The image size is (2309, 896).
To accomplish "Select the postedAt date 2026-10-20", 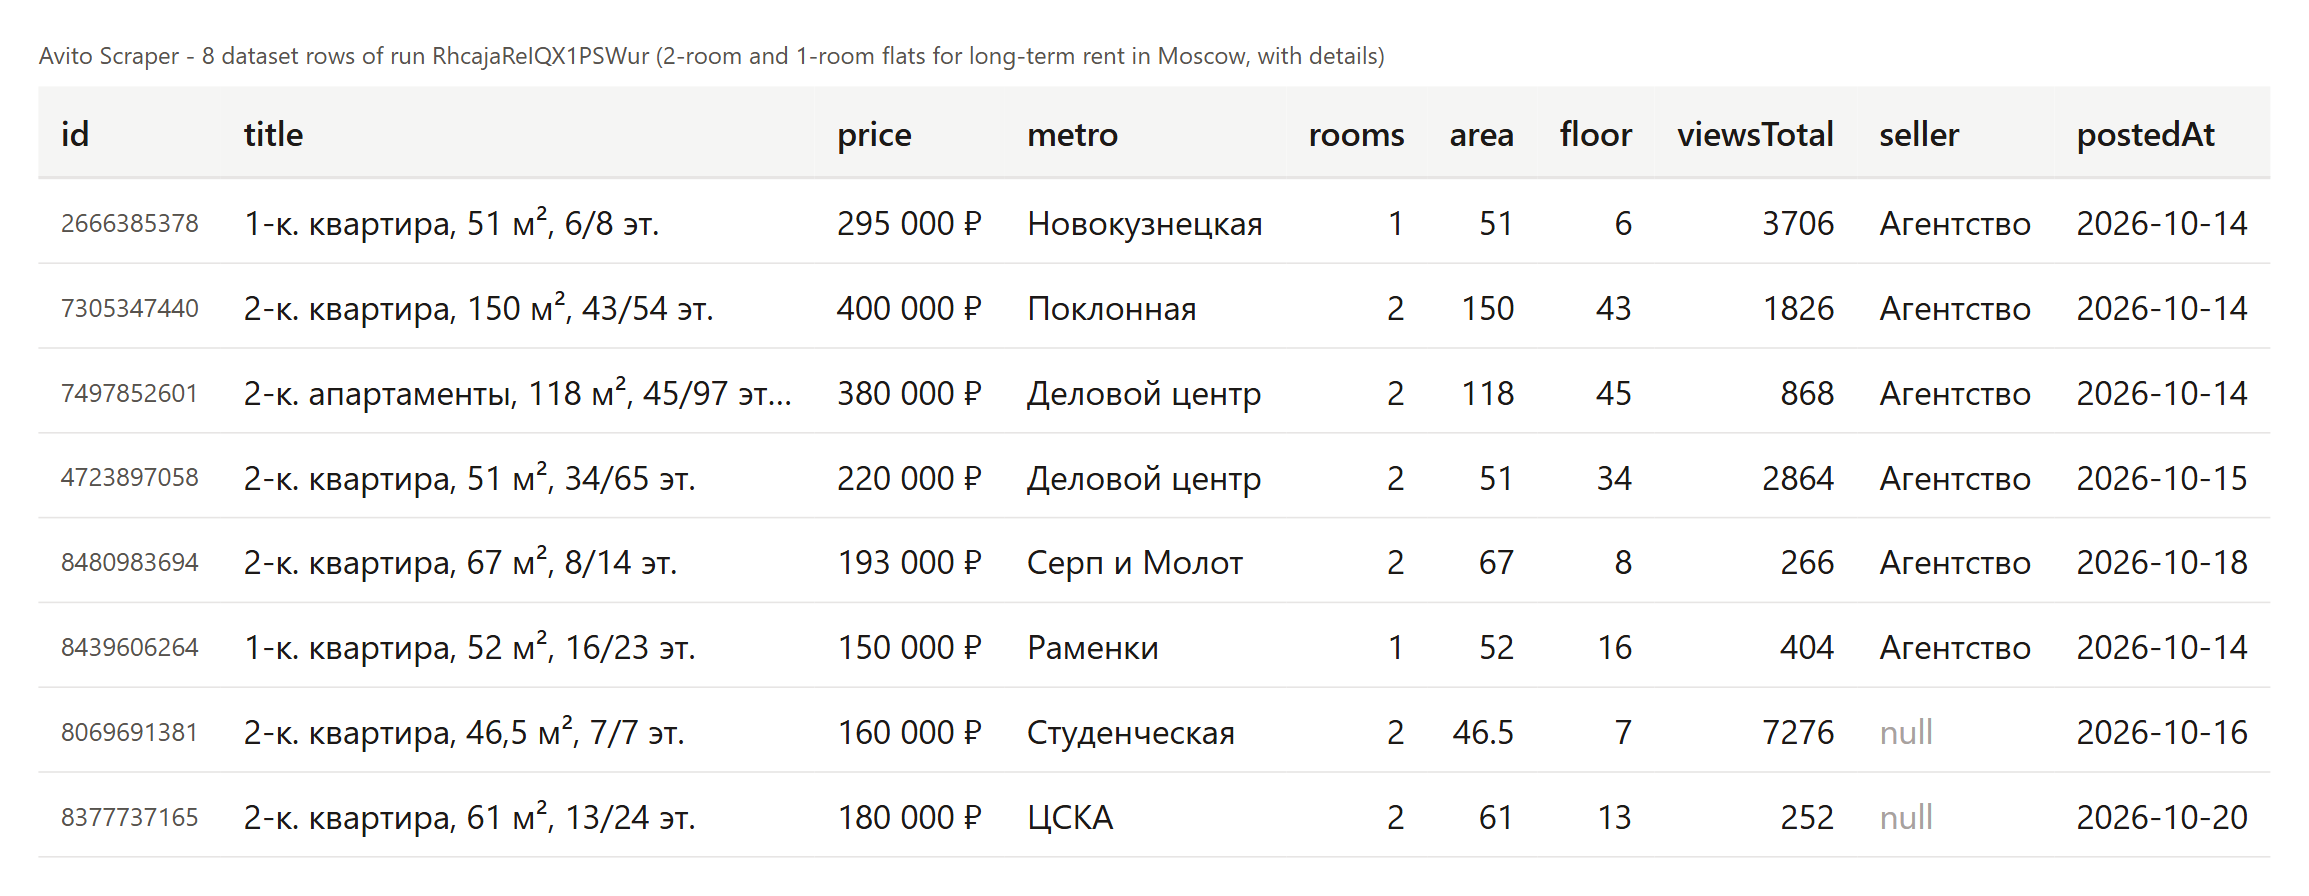I will [2161, 818].
